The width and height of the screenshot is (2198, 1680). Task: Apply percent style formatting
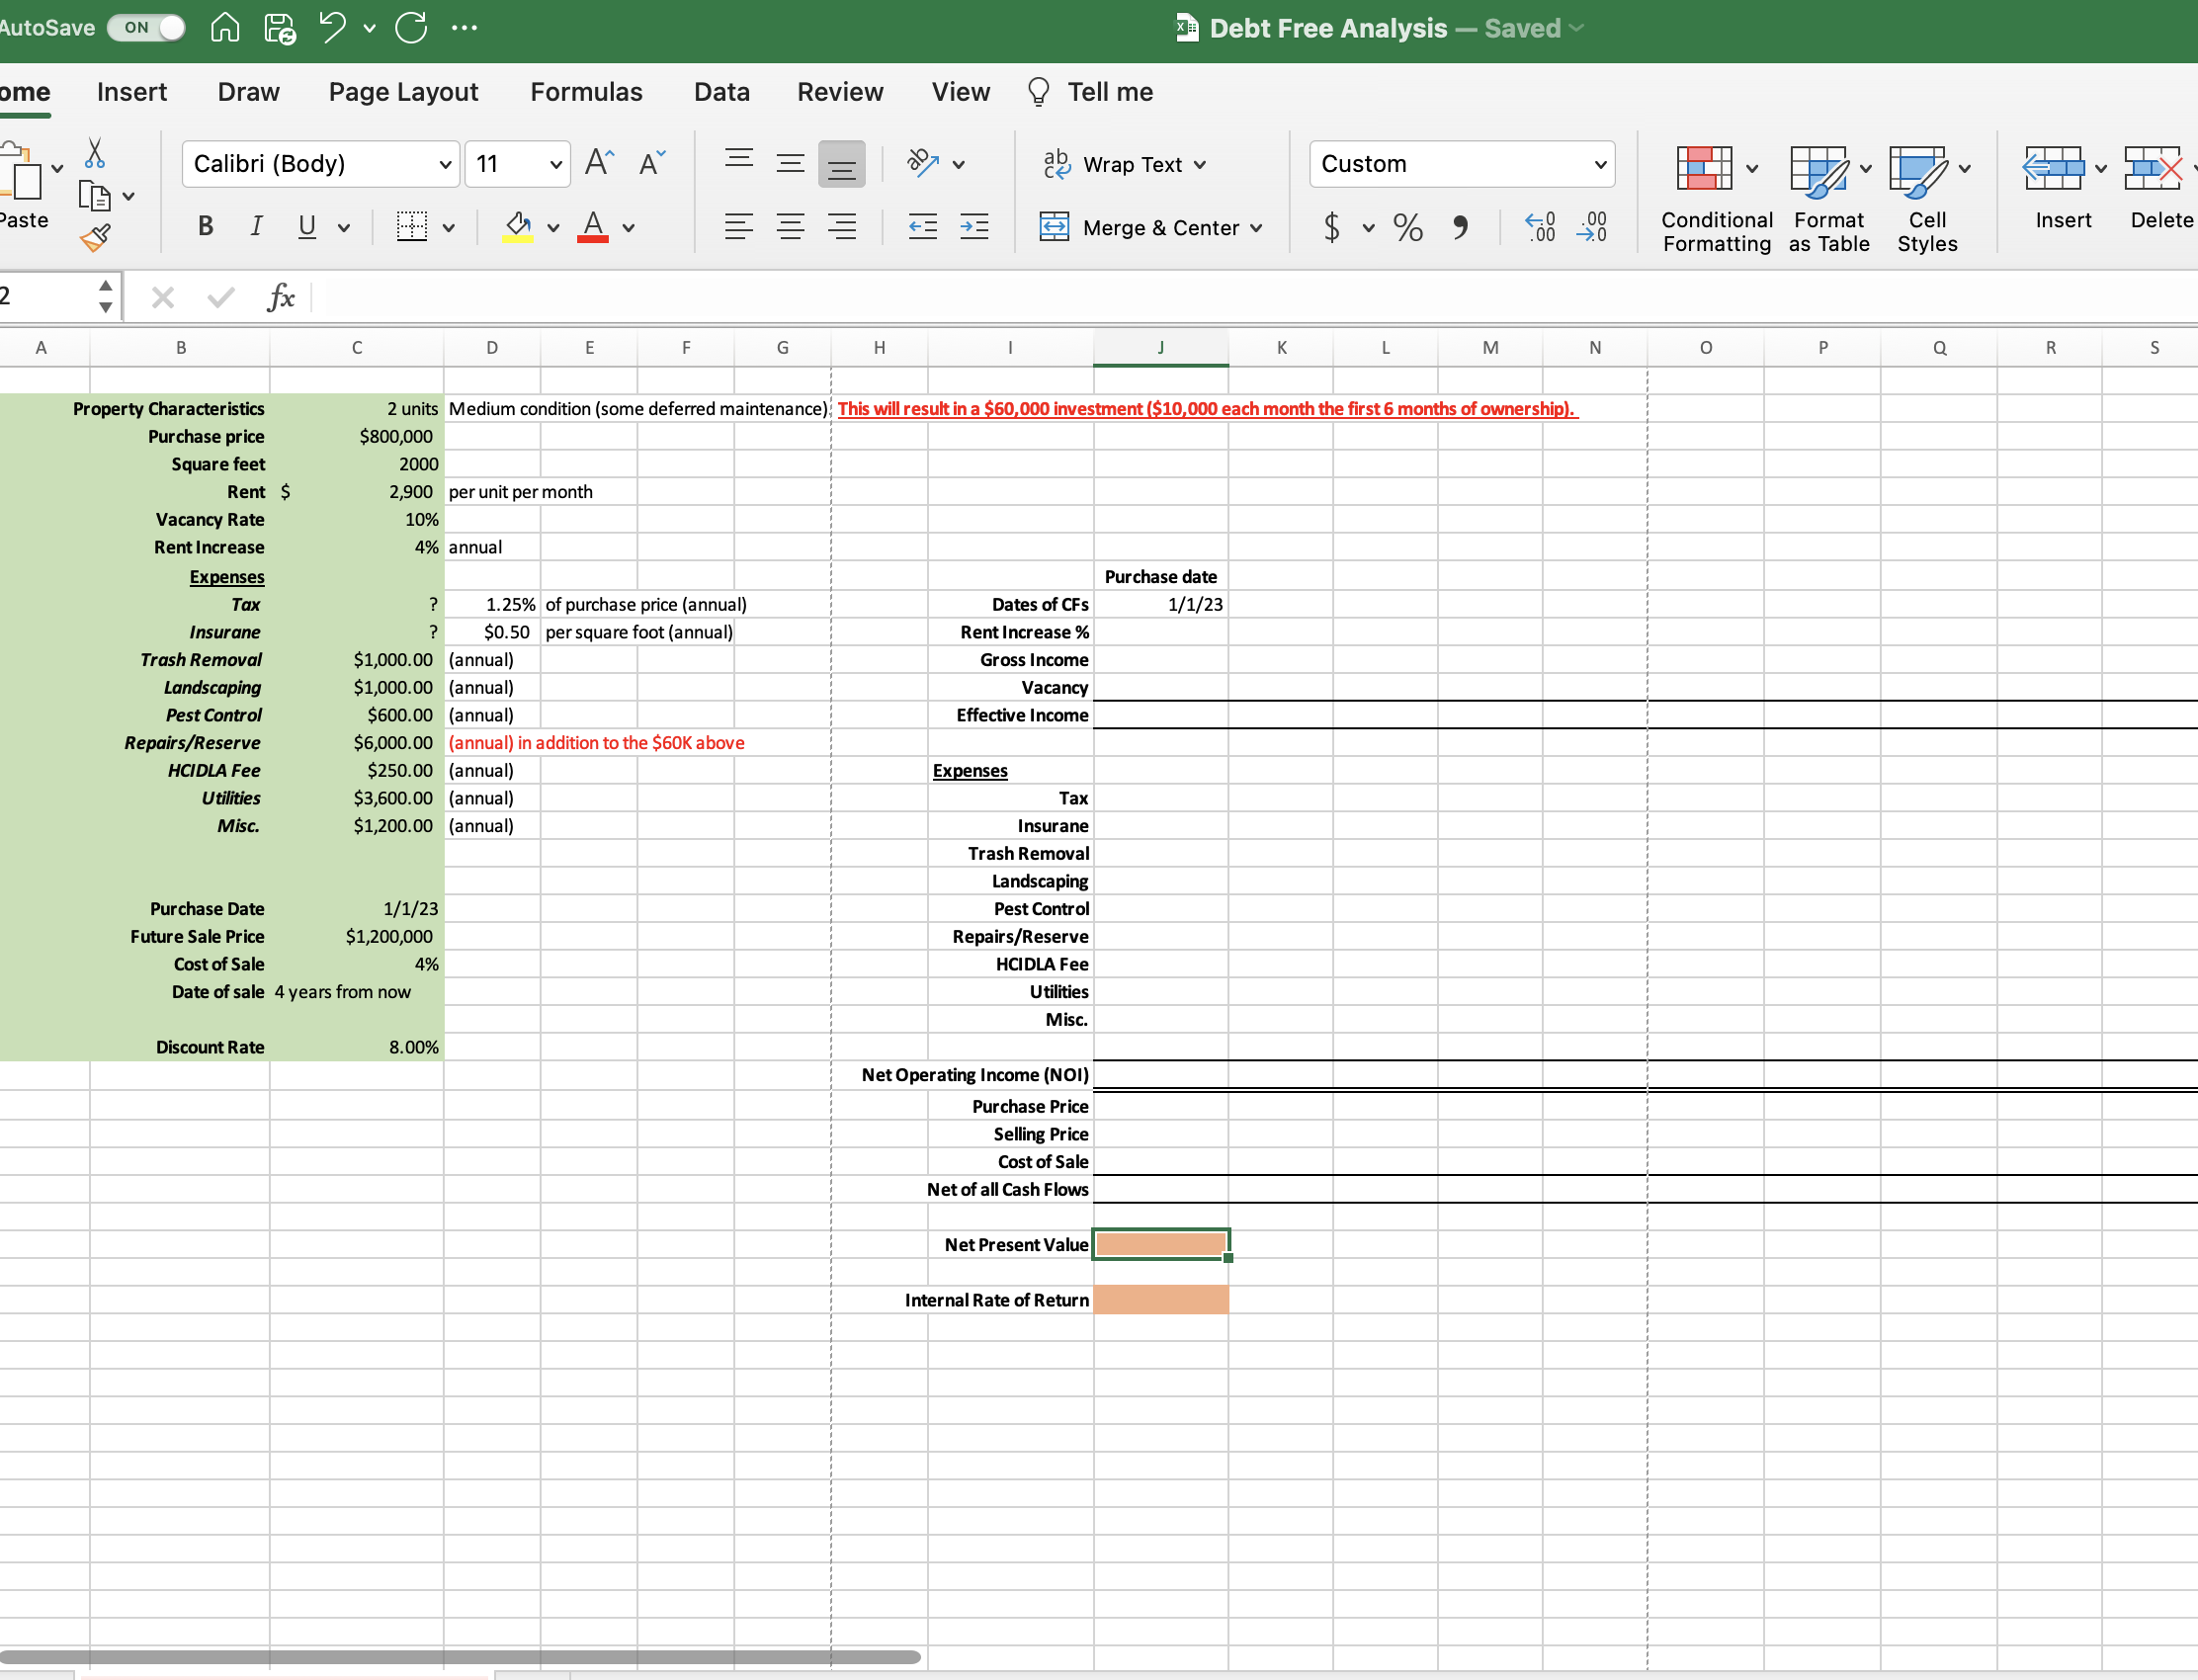(x=1407, y=227)
